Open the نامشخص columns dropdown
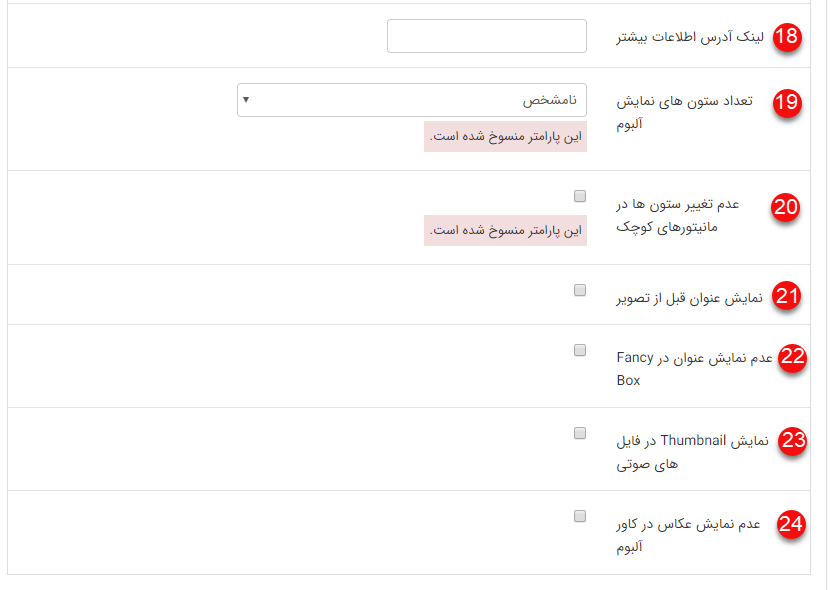Image resolution: width=831 pixels, height=590 pixels. pos(411,100)
